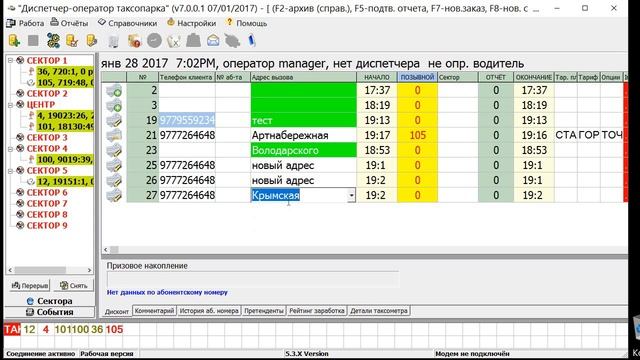Switch to the Рейтинг заработка tab
Image resolution: width=640 pixels, height=360 pixels.
pos(317,311)
